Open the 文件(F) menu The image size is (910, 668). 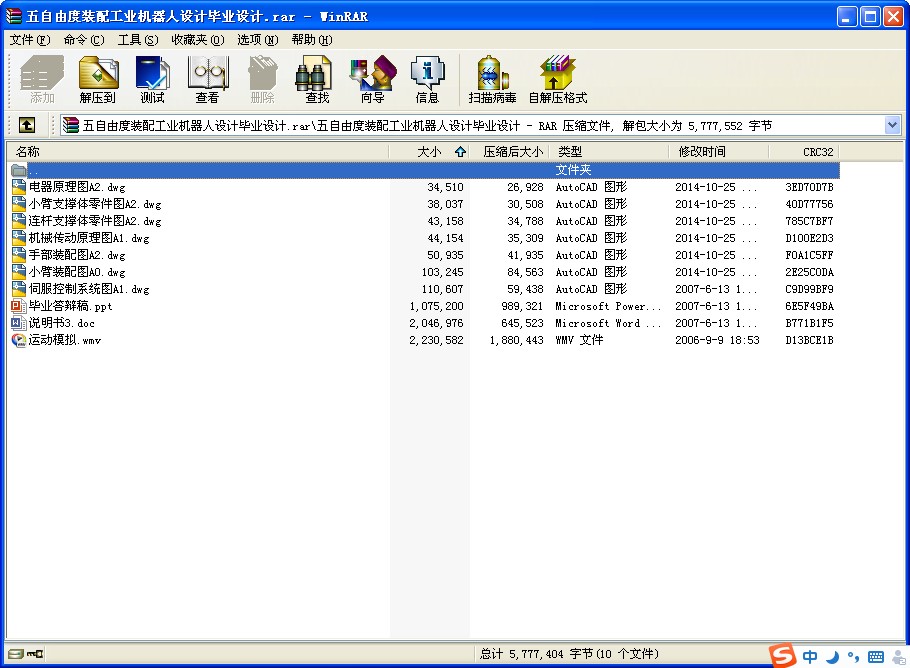click(29, 40)
